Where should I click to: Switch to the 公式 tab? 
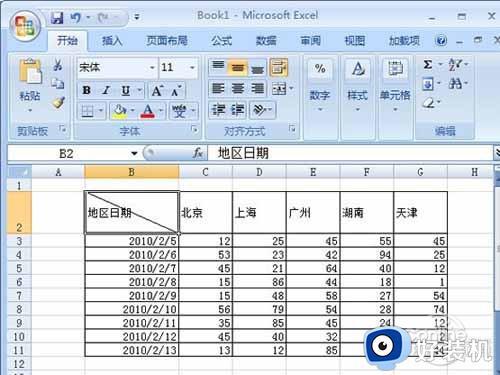click(x=222, y=41)
